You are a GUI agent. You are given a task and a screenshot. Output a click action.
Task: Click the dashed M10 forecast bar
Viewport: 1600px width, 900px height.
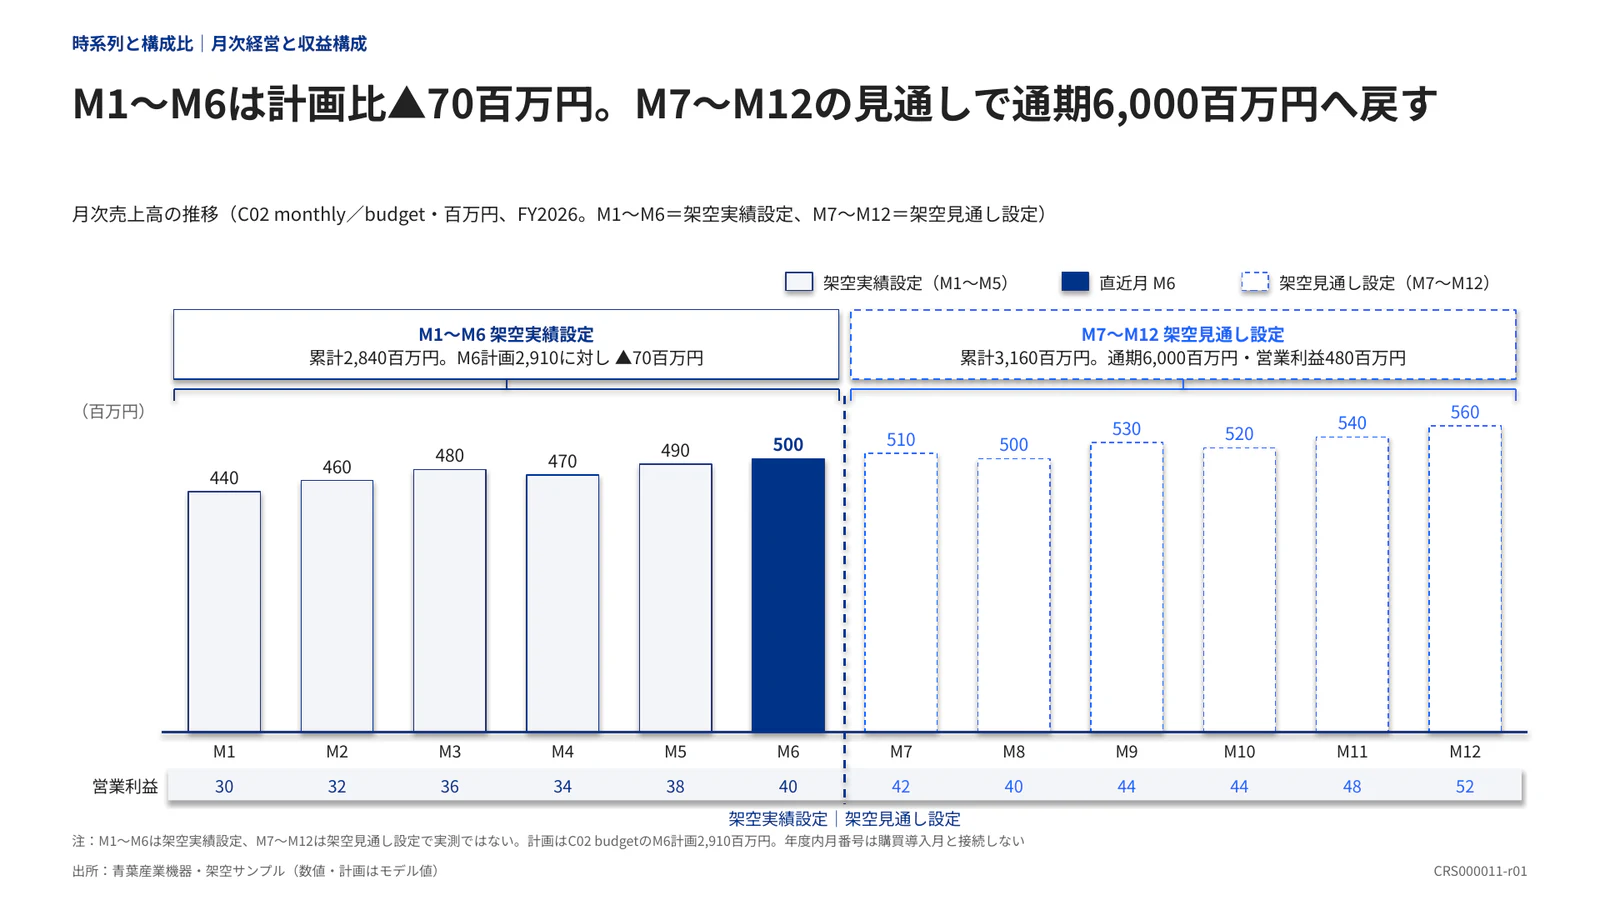tap(1239, 590)
